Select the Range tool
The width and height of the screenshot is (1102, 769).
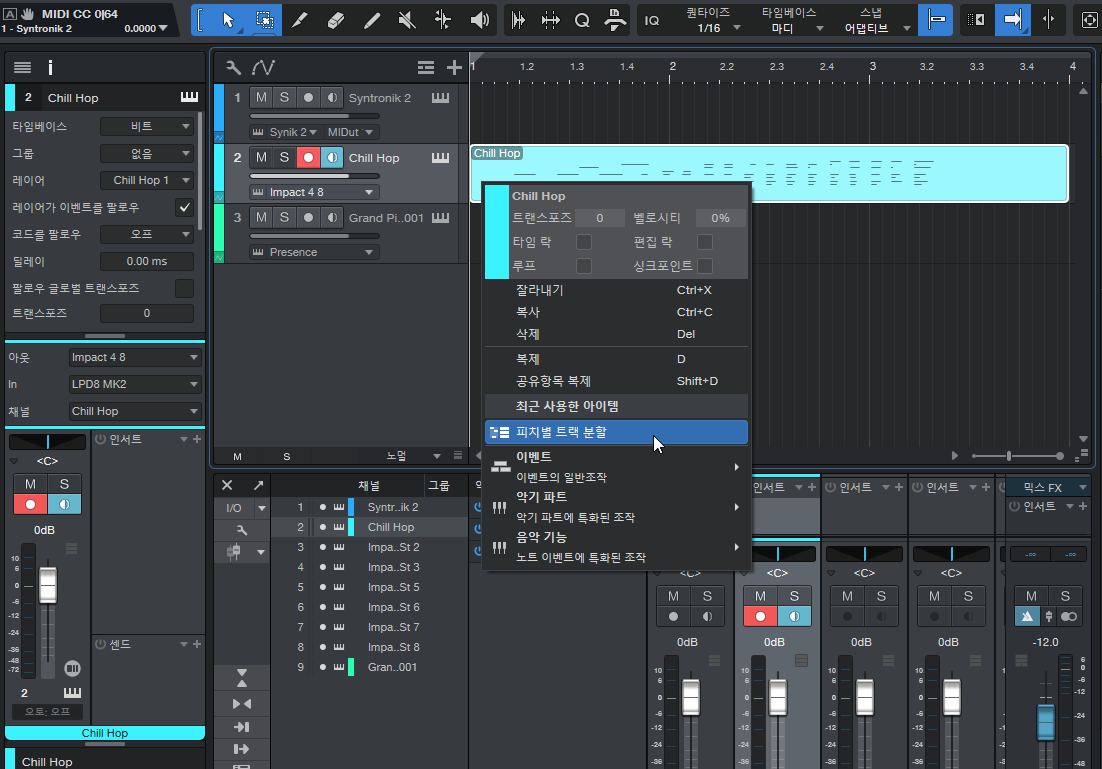click(264, 20)
